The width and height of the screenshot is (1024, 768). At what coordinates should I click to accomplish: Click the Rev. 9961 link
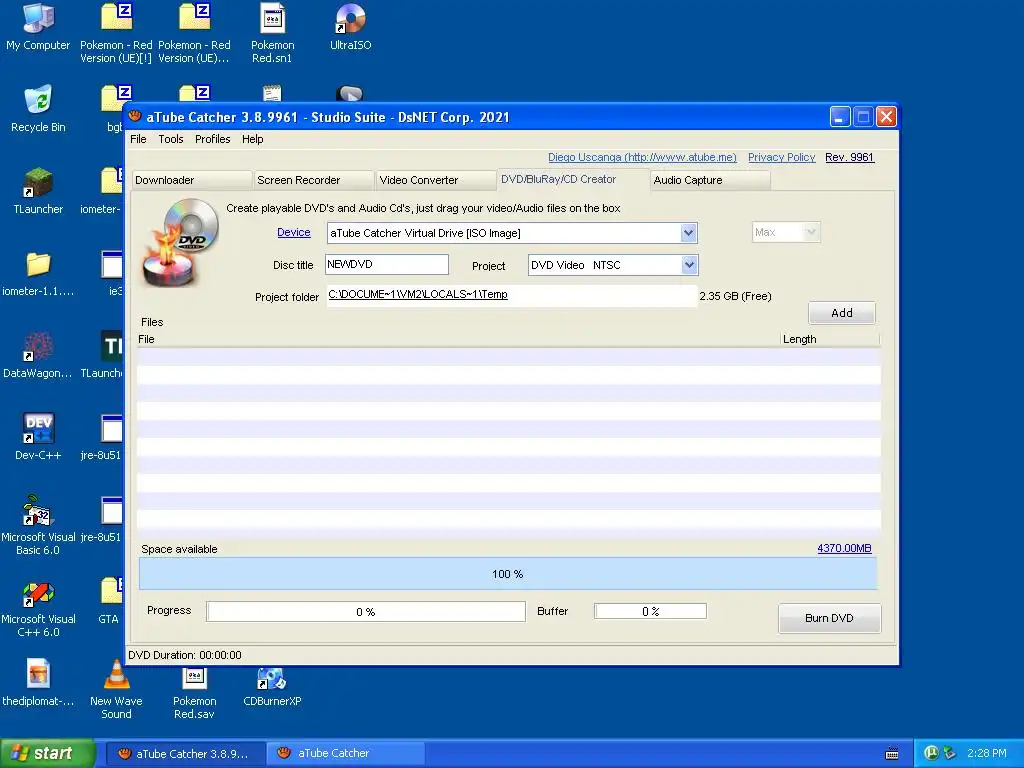coord(849,157)
